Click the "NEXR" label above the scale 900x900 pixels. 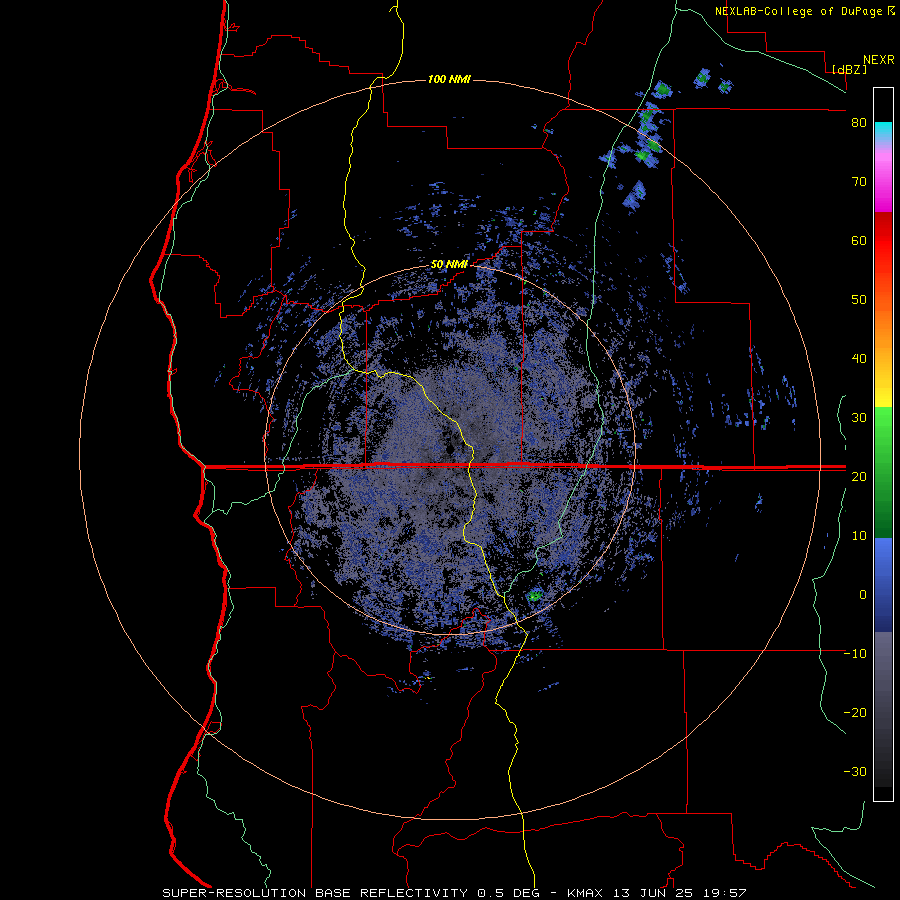(879, 60)
